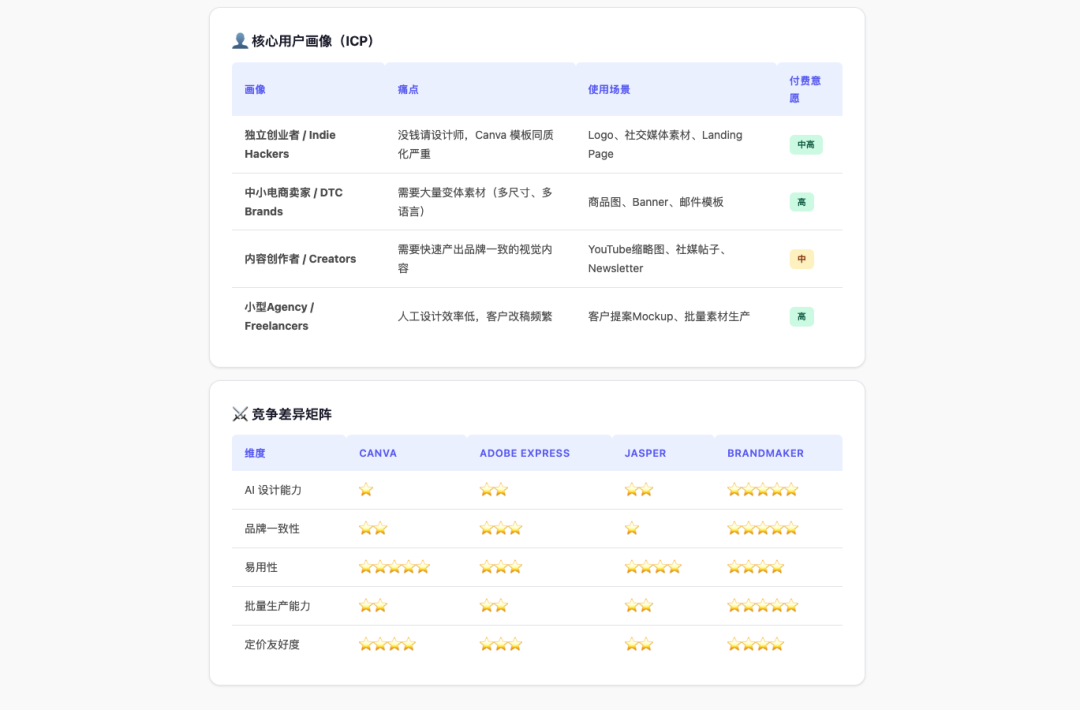The width and height of the screenshot is (1080, 710).
Task: Click Adobe Express stars for 批量生产能力
Action: [494, 605]
